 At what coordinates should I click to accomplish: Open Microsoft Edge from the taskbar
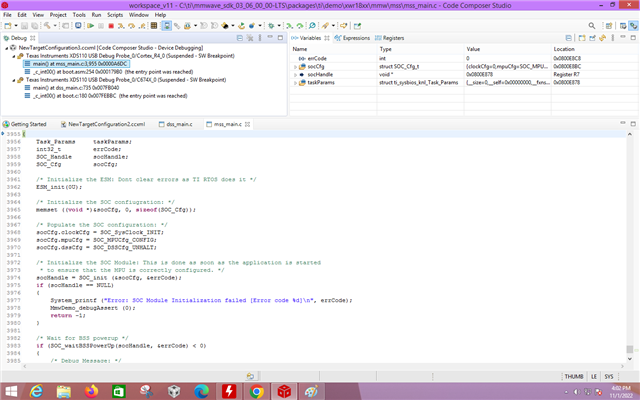(201, 392)
